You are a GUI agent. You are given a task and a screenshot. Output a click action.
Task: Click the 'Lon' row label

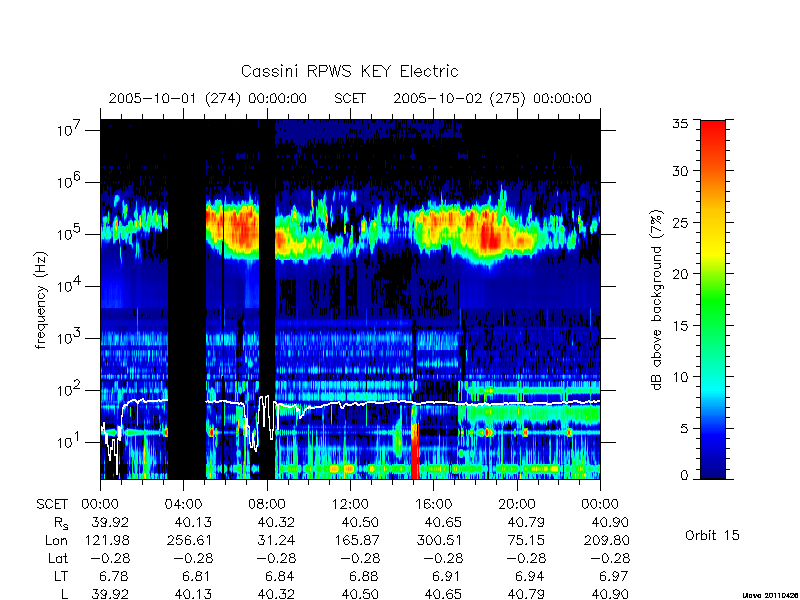pos(56,540)
